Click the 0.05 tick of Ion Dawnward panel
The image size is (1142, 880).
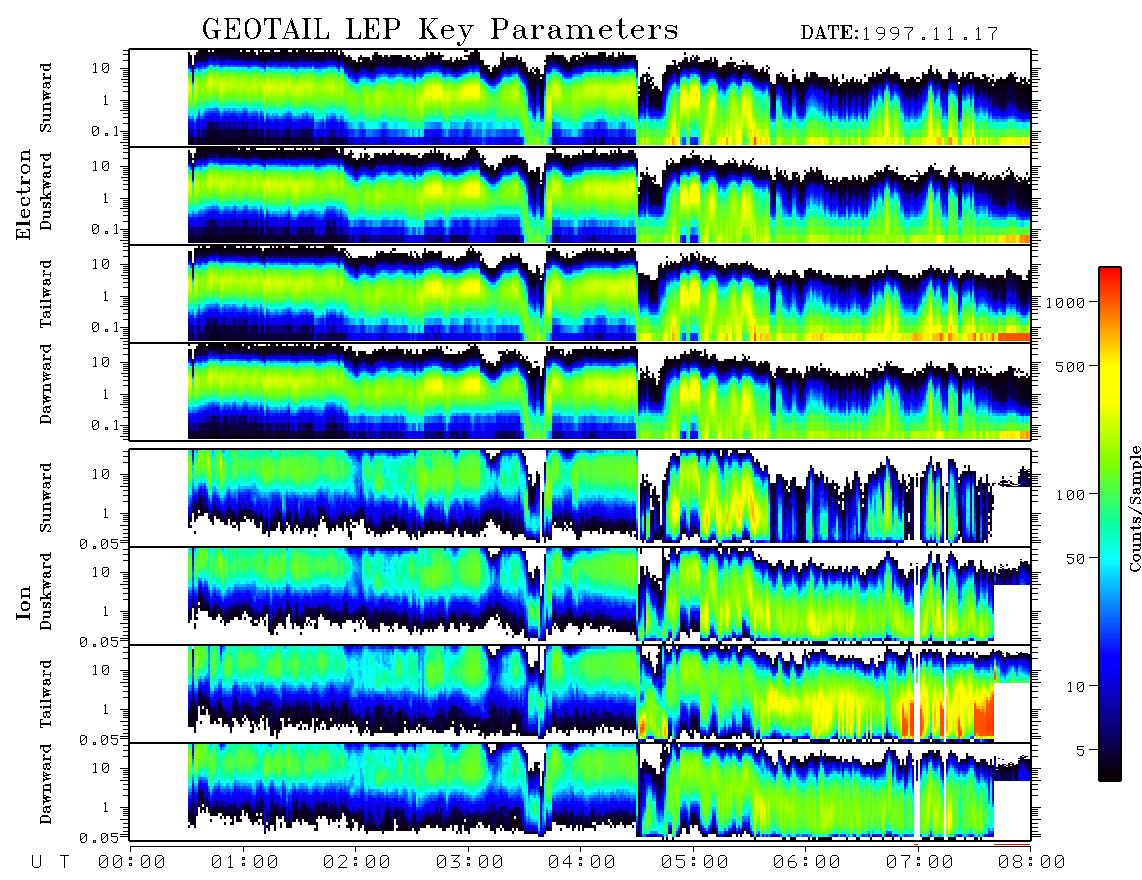tap(98, 838)
